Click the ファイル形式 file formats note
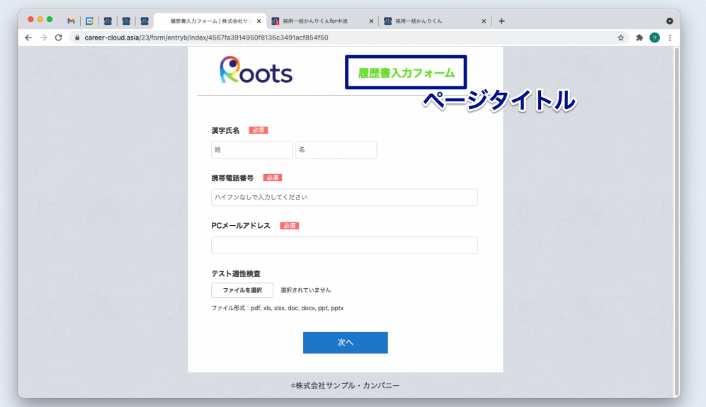This screenshot has width=706, height=407. tap(277, 308)
